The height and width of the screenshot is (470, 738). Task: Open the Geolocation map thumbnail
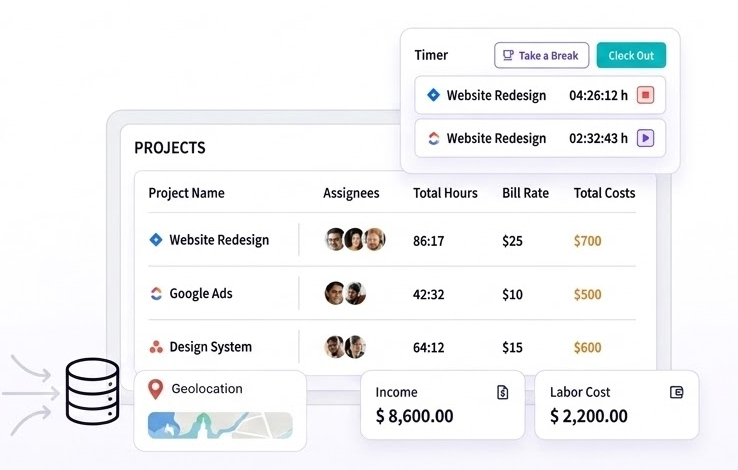coord(220,425)
